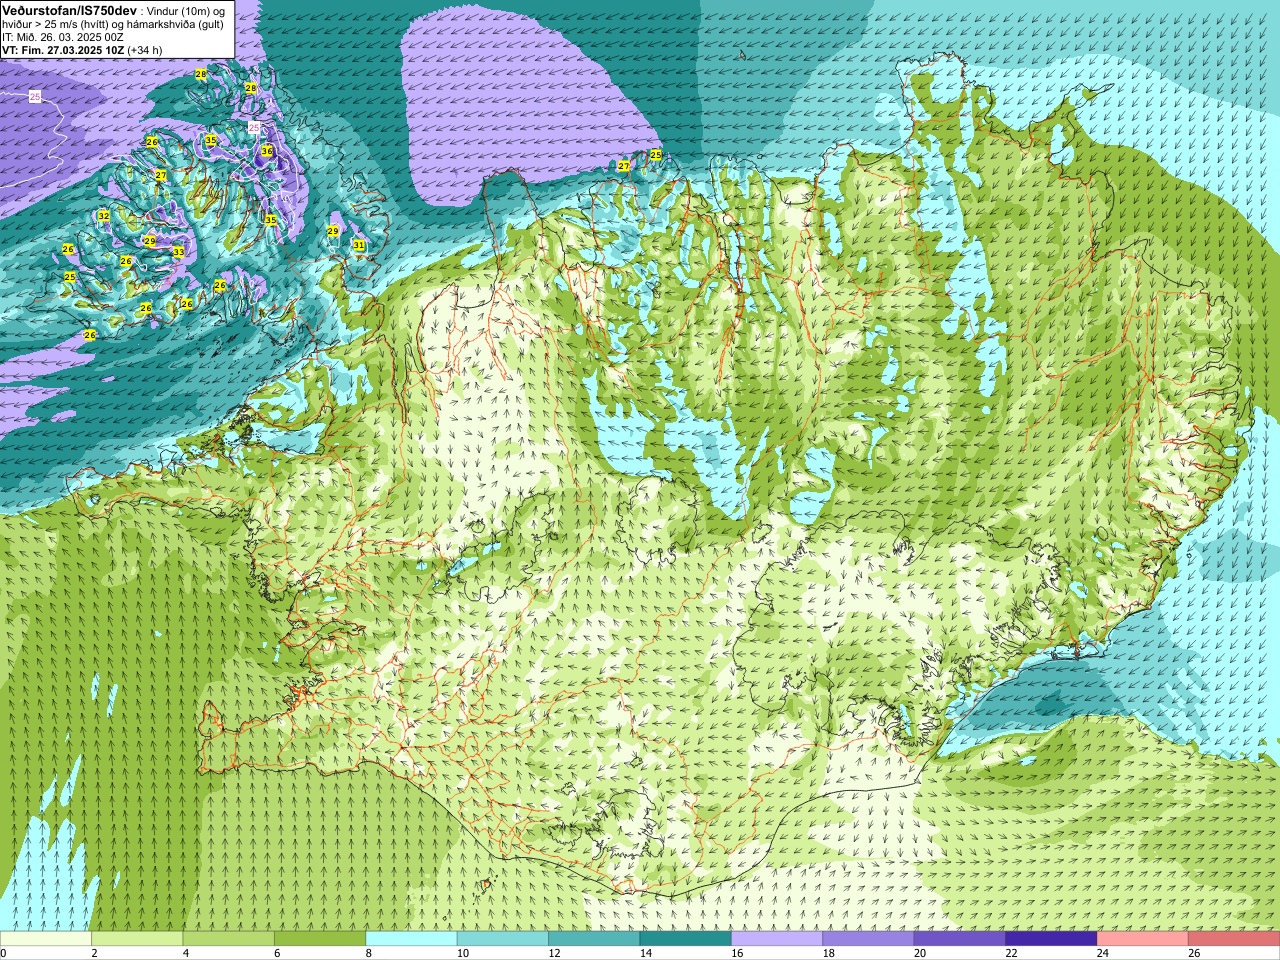The image size is (1280, 960).
Task: Click the yellow 32 maximum gust marker
Action: (103, 216)
